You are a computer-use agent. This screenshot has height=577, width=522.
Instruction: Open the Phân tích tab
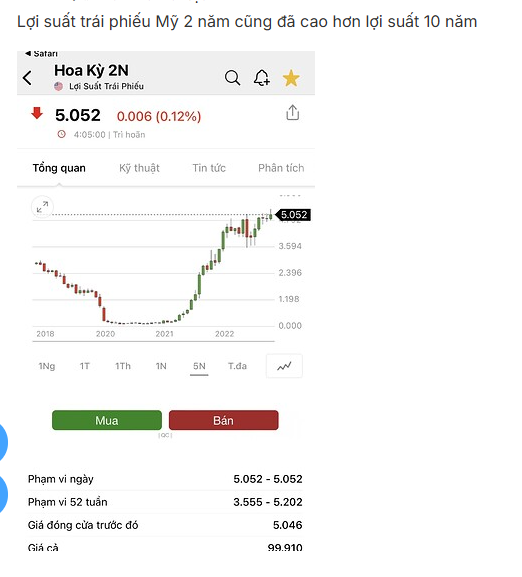[281, 168]
